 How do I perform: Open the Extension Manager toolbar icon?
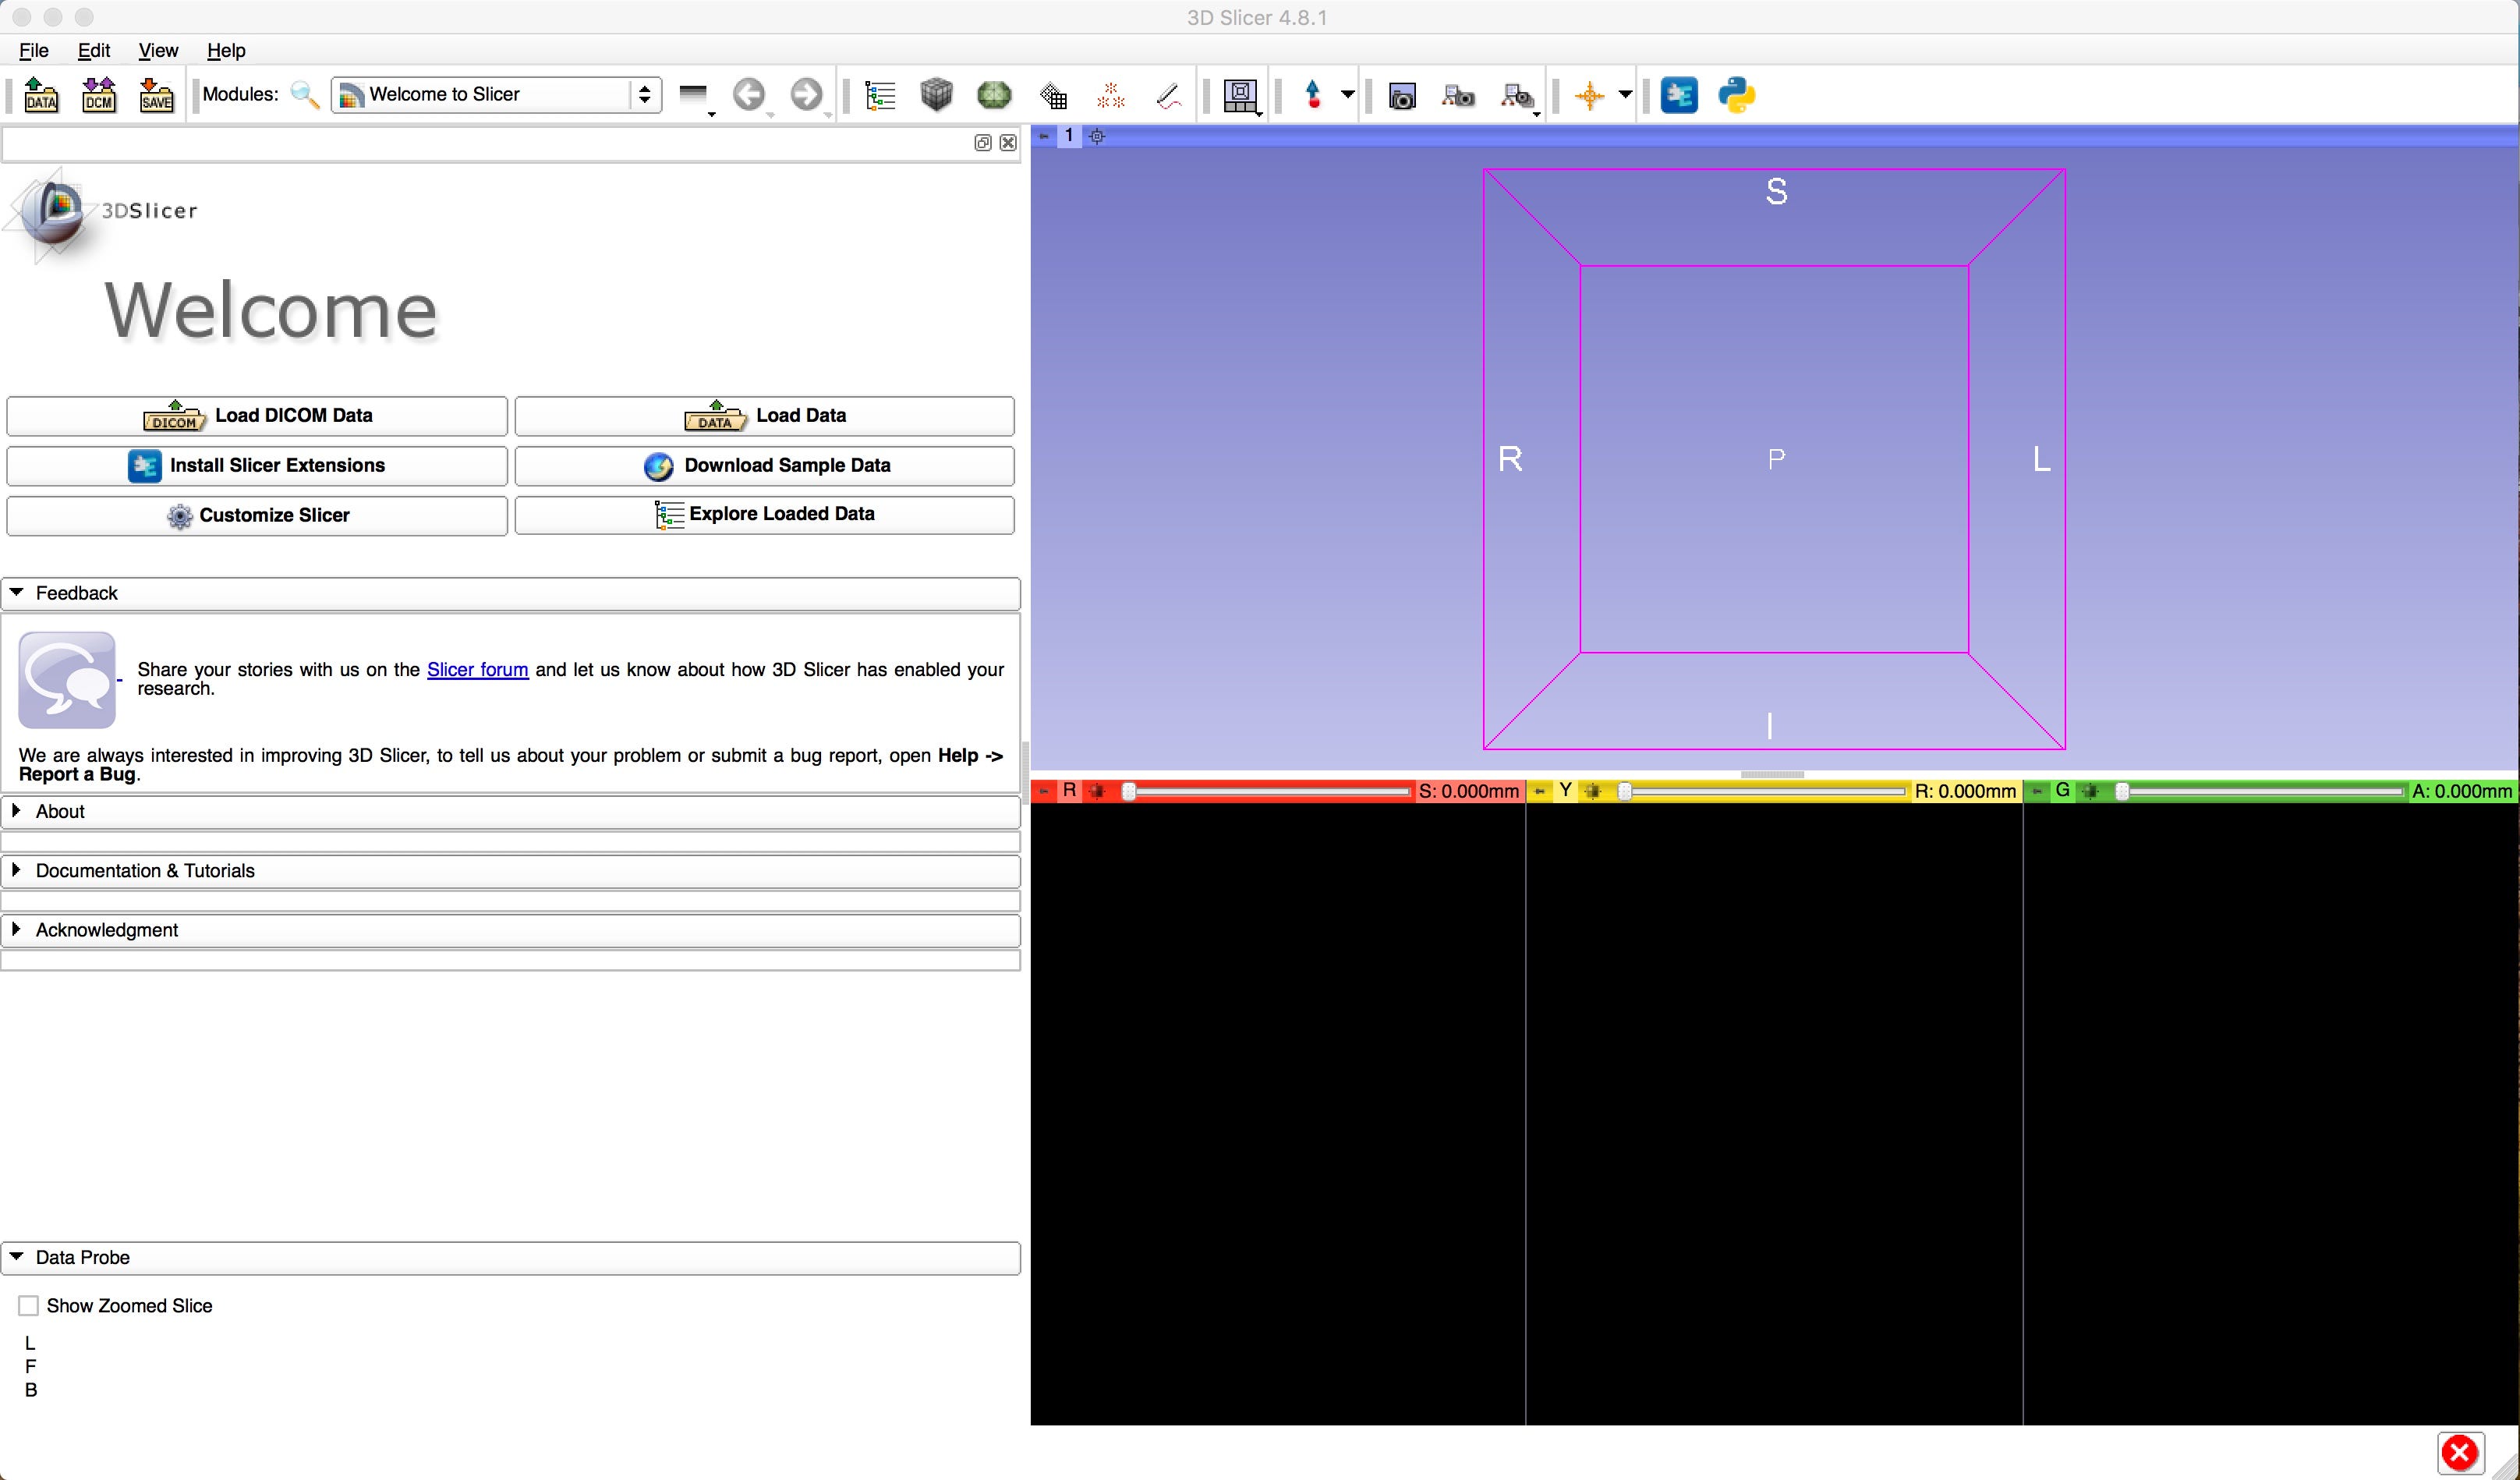coord(1679,95)
